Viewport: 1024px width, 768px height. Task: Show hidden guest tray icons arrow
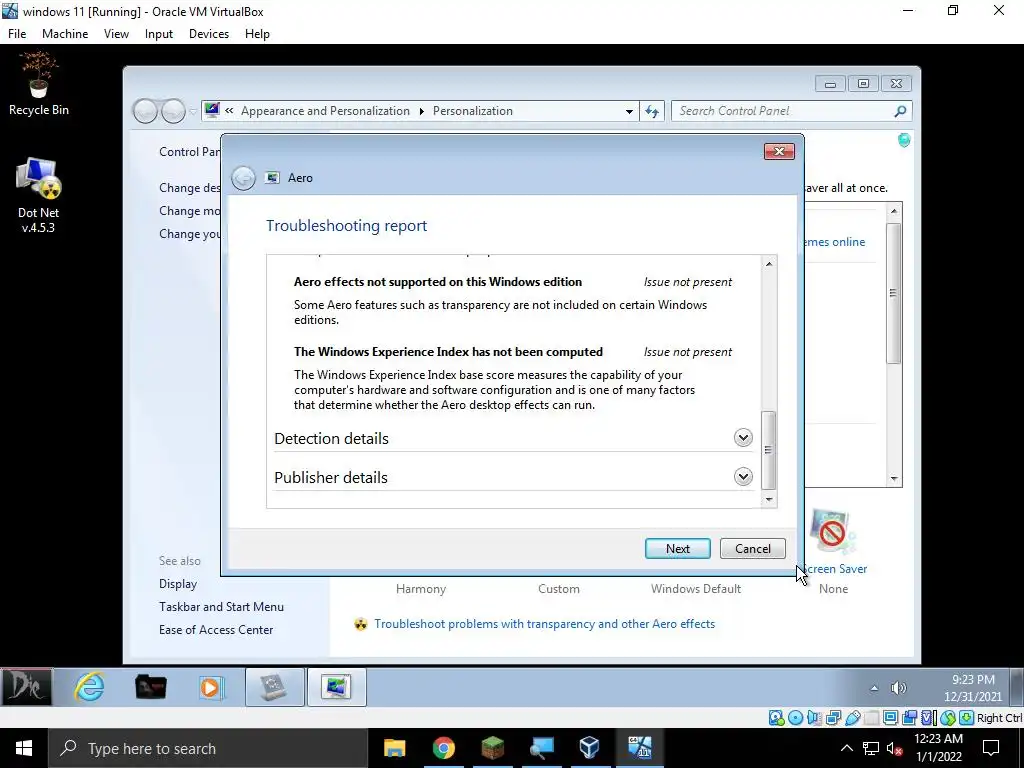coord(874,688)
